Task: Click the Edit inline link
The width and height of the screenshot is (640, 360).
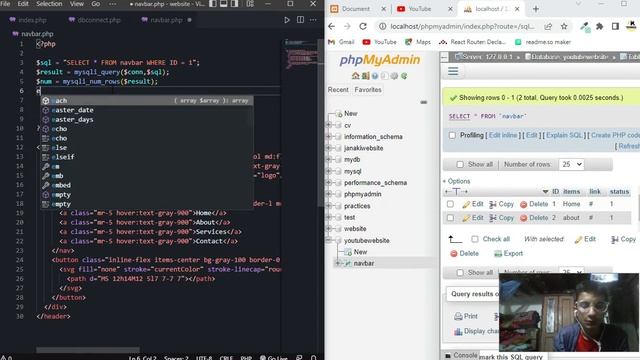Action: point(503,136)
